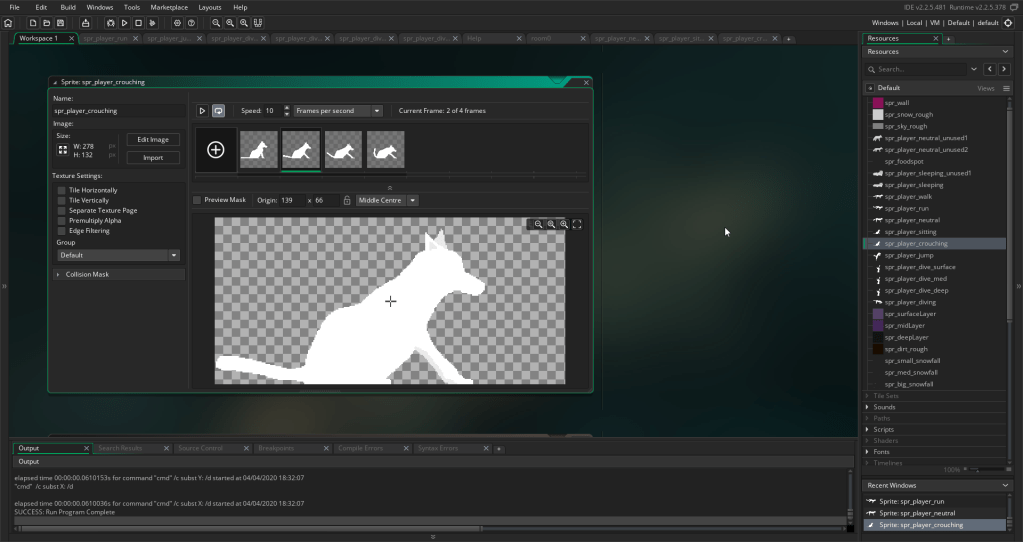Click the origin lock icon

pos(347,200)
